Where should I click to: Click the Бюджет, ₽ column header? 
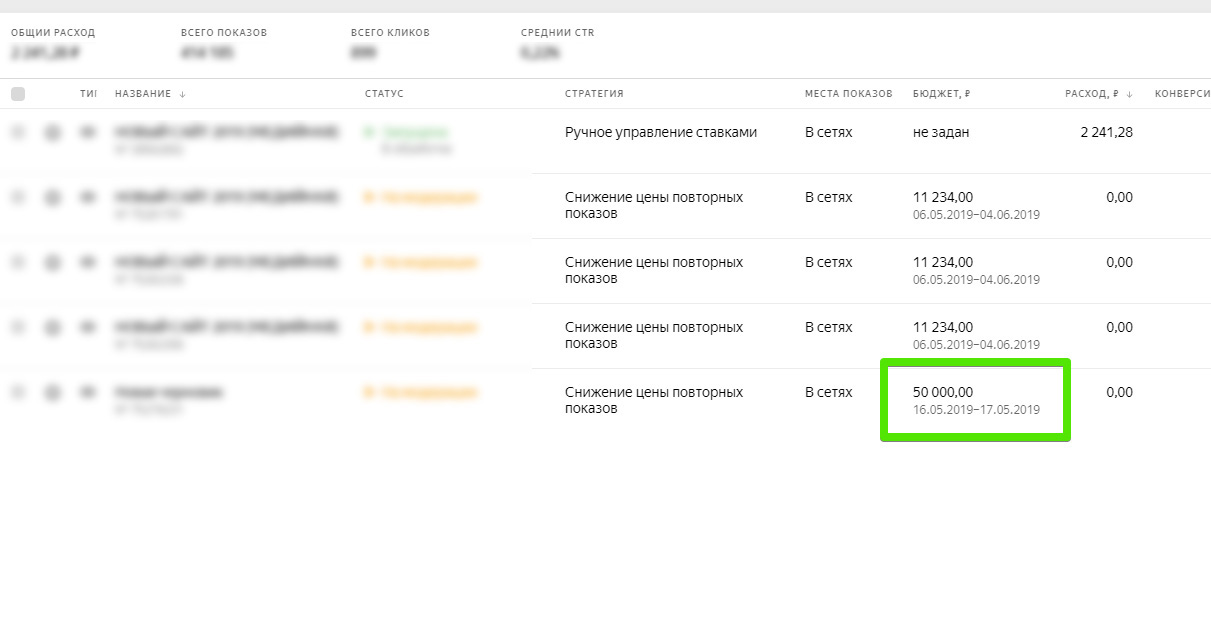tap(942, 94)
